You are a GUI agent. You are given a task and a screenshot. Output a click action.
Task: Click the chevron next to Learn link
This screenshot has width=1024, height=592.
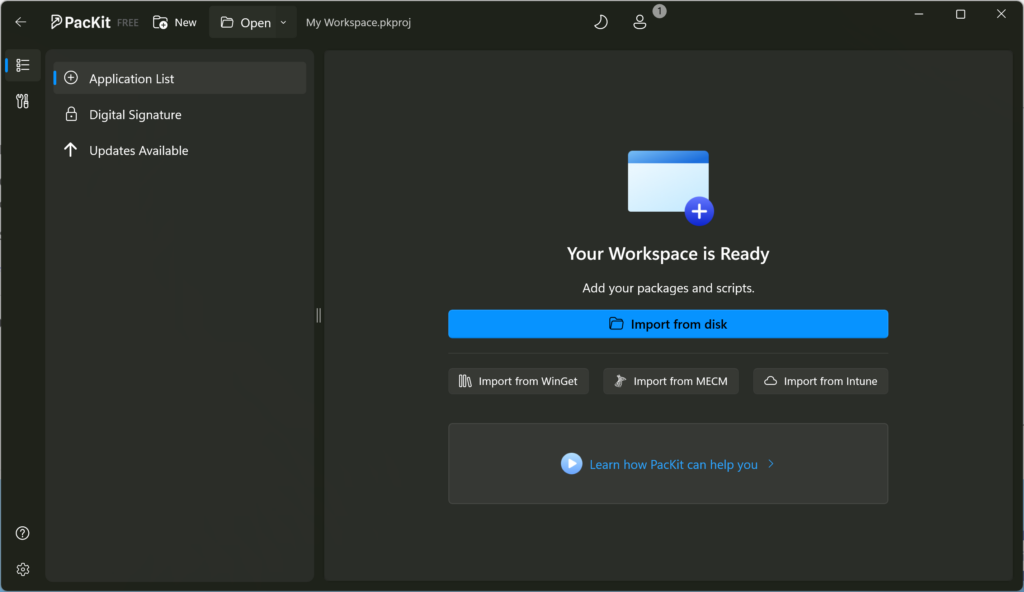pos(771,464)
